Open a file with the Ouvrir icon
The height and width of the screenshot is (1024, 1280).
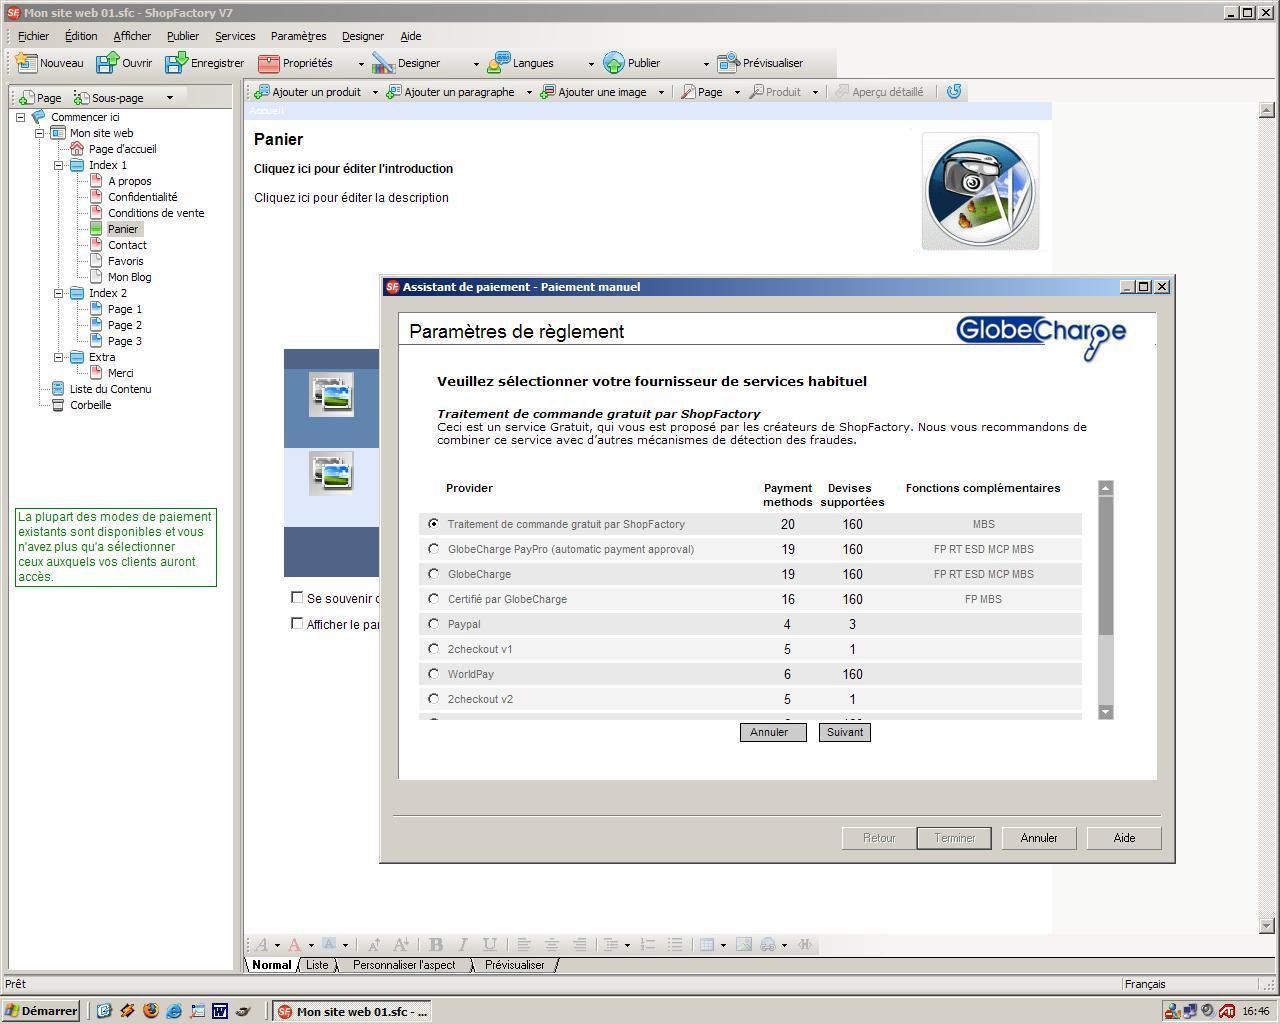click(107, 63)
